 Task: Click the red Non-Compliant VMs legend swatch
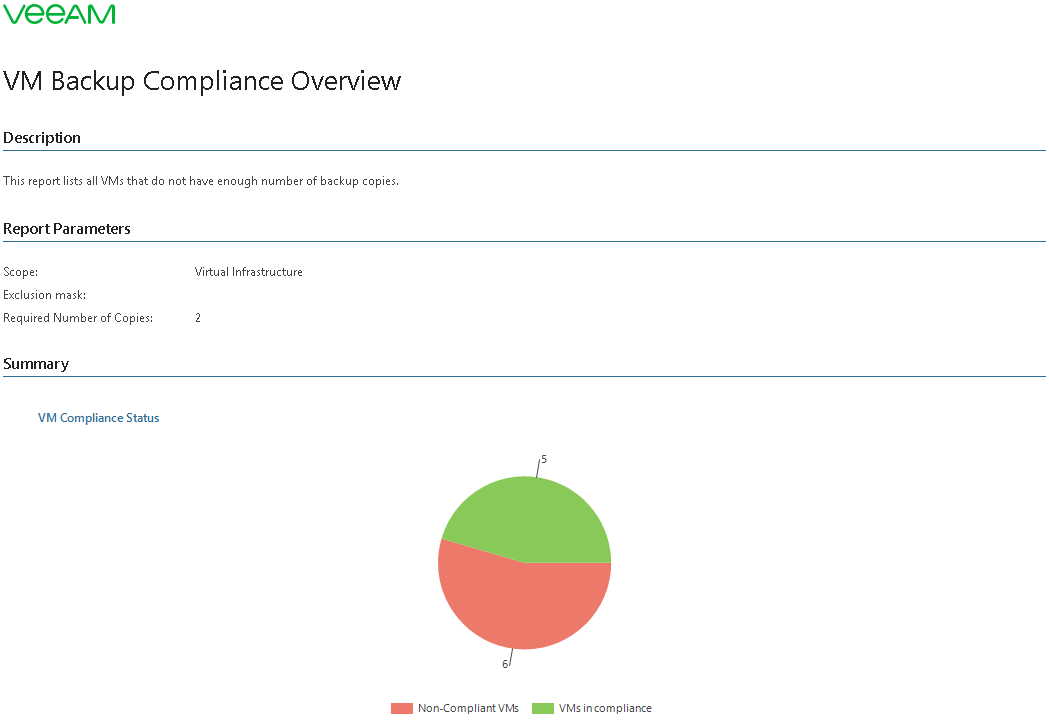402,708
